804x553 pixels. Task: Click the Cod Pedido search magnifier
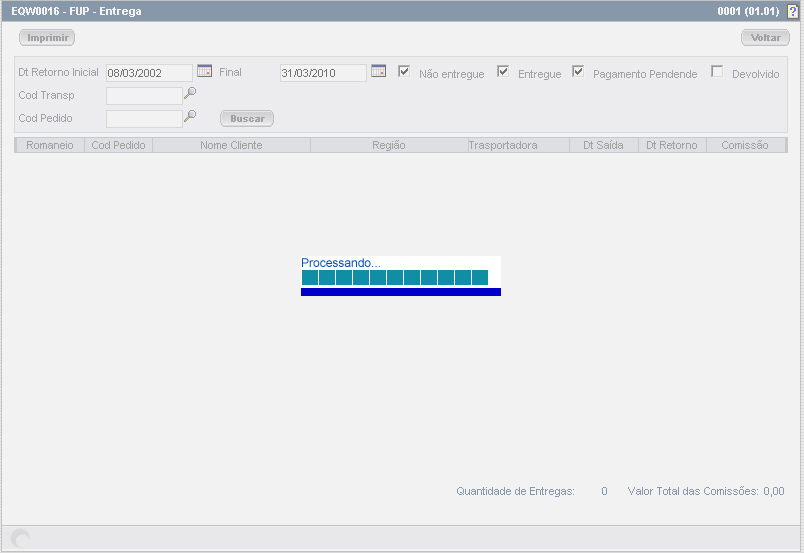click(x=190, y=116)
